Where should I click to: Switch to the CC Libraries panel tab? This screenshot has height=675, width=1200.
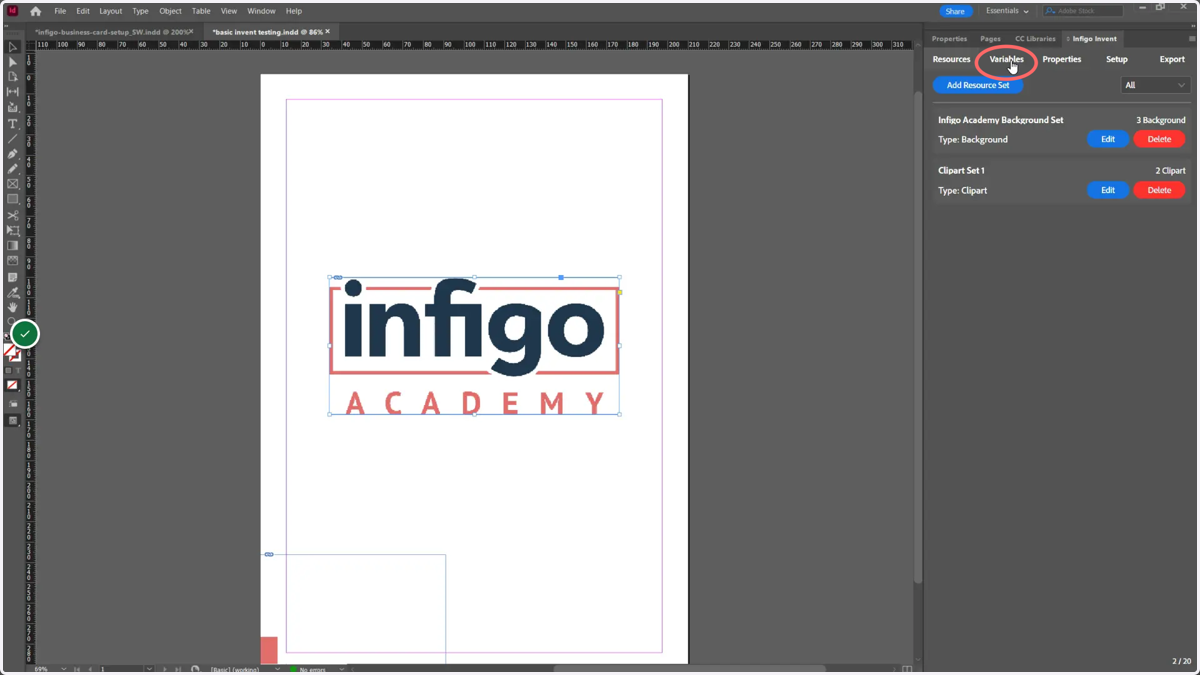pyautogui.click(x=1035, y=39)
